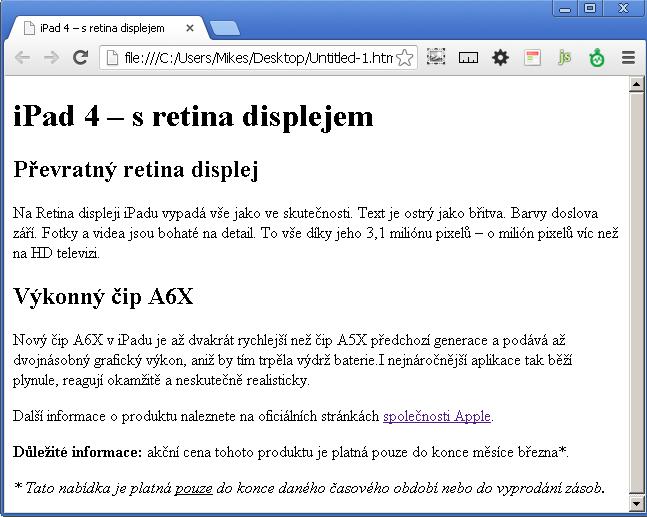Go forward with the forward arrow
The height and width of the screenshot is (517, 647).
[x=51, y=58]
